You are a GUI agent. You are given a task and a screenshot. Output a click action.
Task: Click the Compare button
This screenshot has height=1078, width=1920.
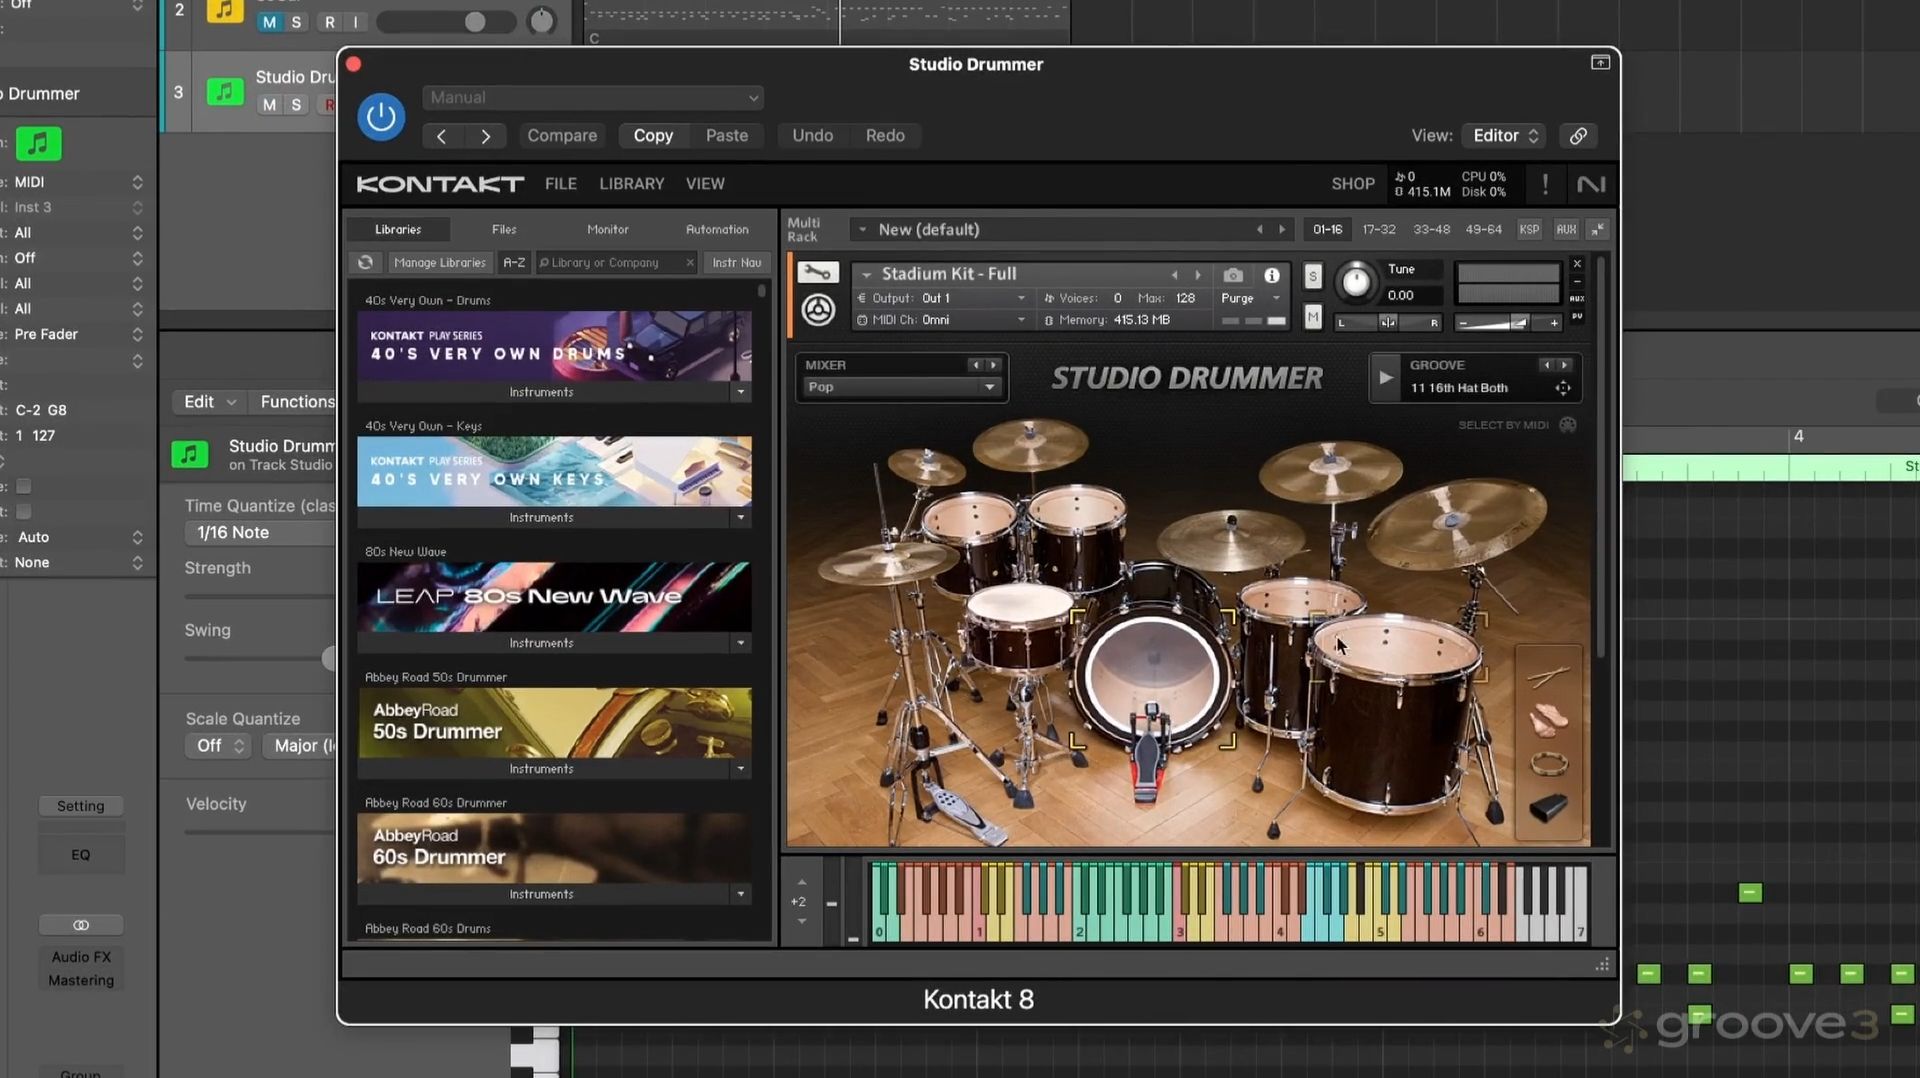(x=562, y=136)
